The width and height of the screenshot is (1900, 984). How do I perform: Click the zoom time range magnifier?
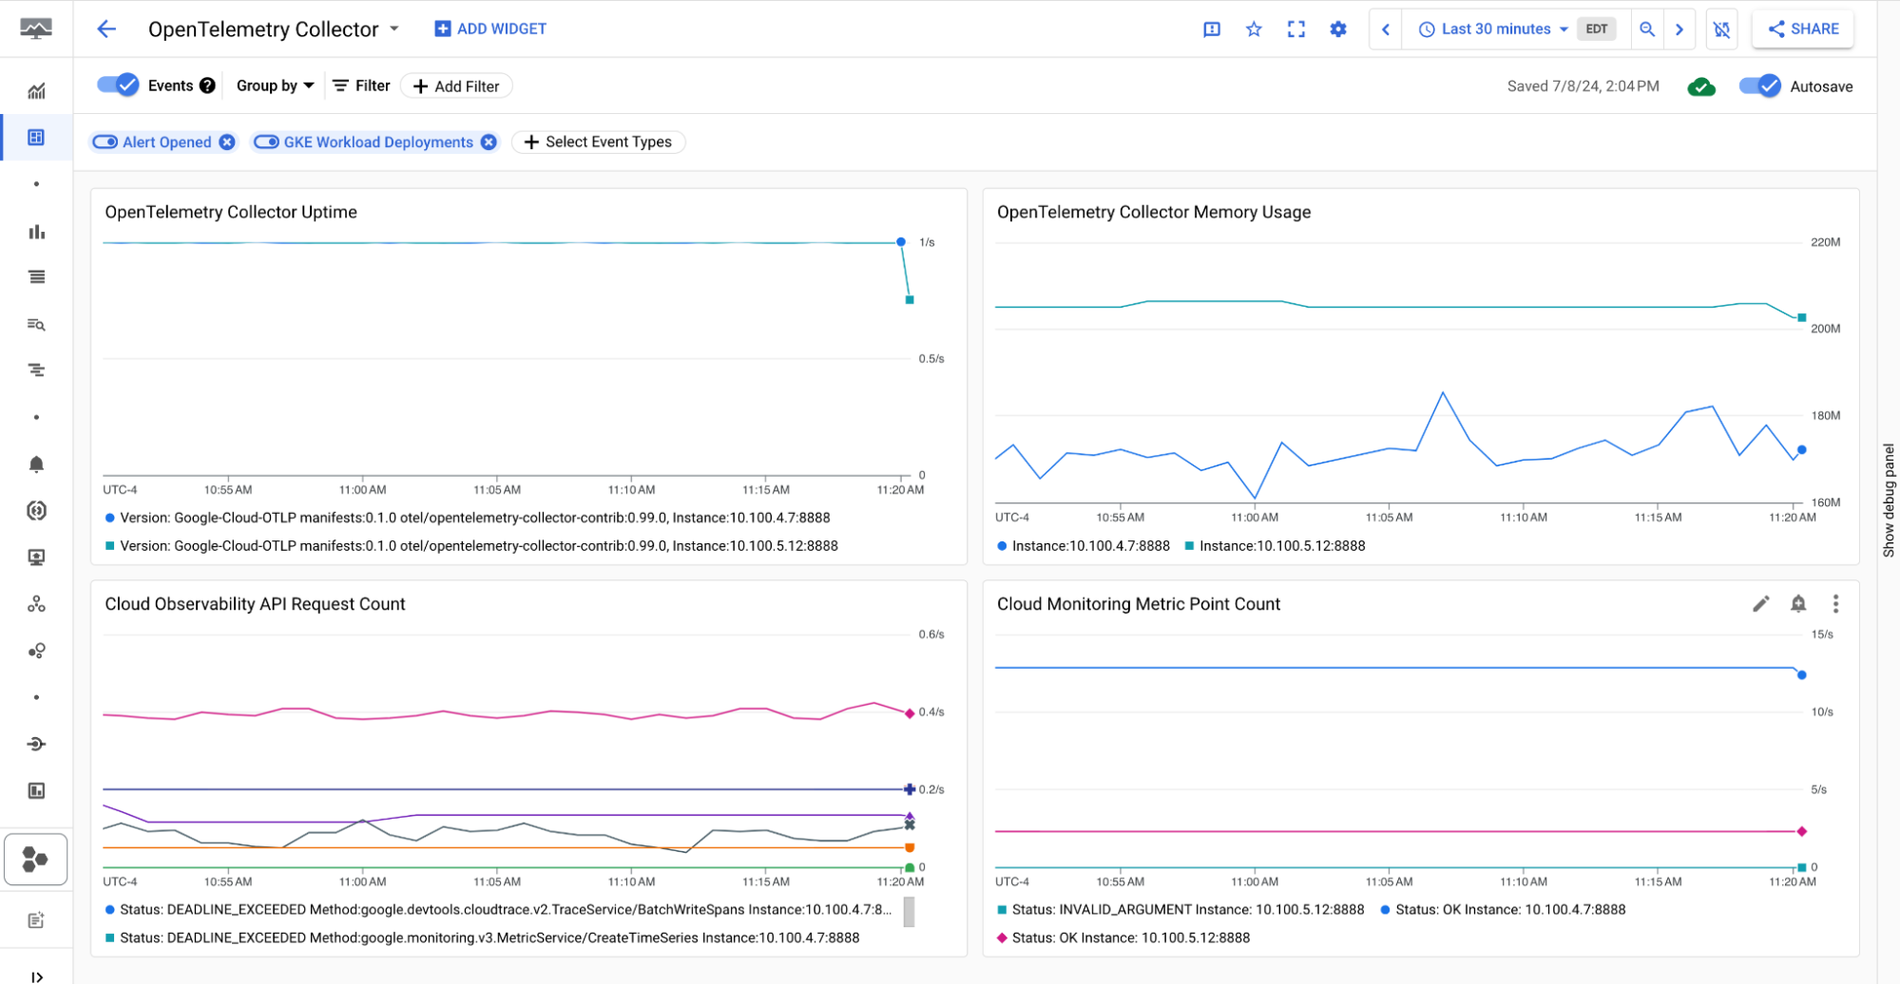point(1647,29)
